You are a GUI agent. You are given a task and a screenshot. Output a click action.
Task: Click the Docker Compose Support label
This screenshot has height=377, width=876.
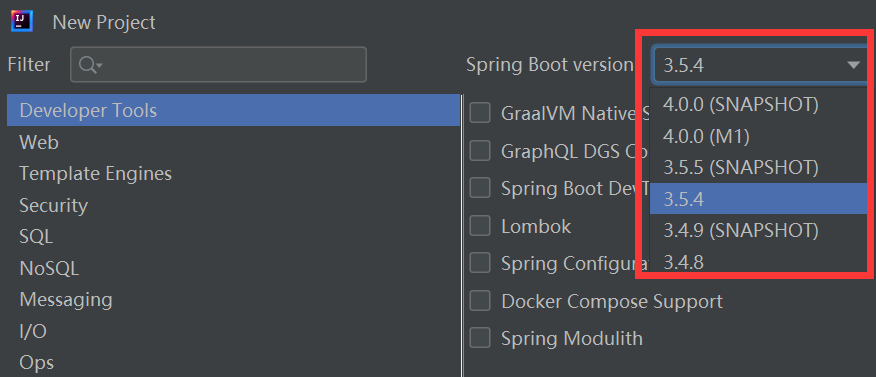click(612, 302)
